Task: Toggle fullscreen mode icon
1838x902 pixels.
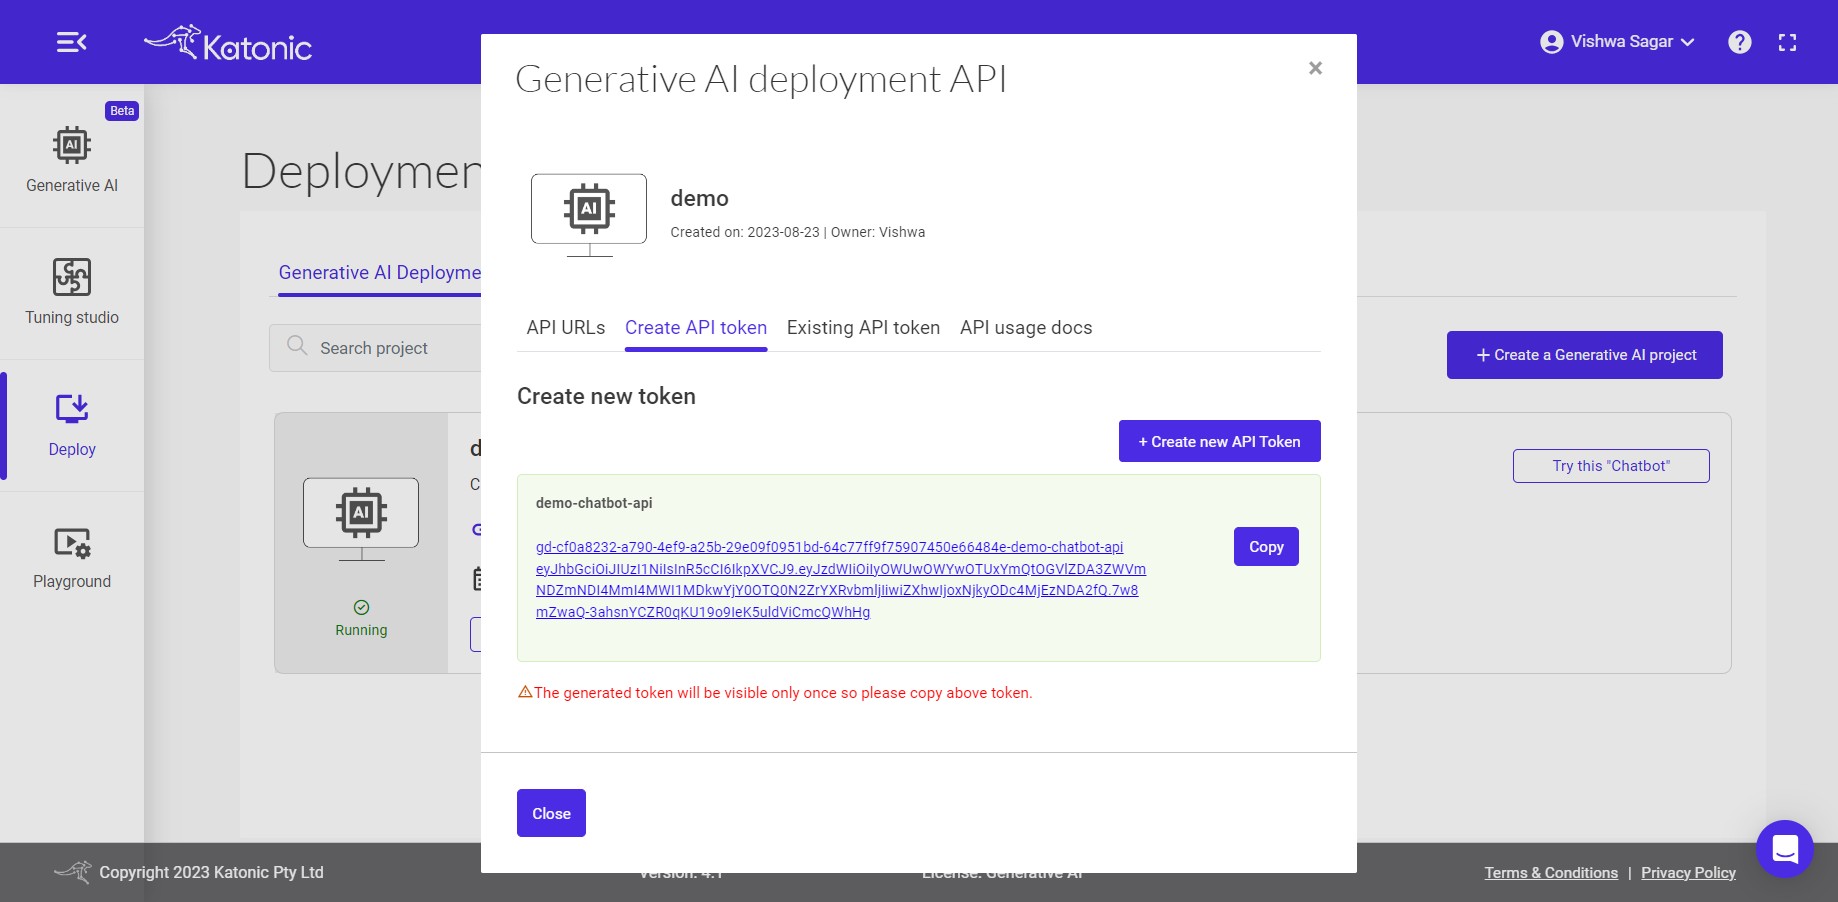Action: coord(1787,42)
